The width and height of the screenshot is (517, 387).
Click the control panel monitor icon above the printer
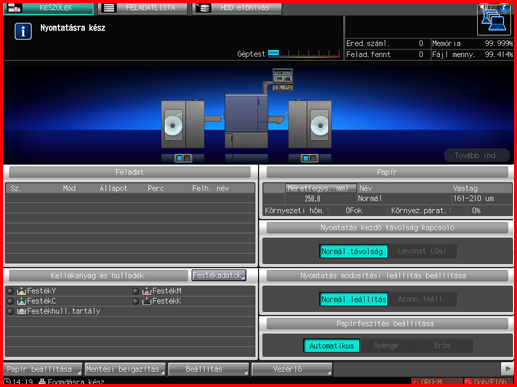[x=282, y=79]
